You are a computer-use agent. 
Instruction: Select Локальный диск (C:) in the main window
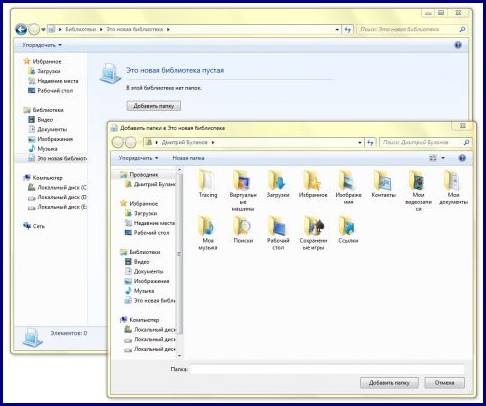click(57, 187)
